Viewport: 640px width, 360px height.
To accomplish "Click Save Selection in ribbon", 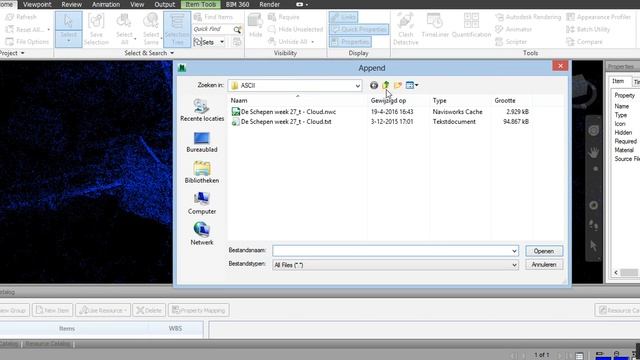I will [x=96, y=29].
